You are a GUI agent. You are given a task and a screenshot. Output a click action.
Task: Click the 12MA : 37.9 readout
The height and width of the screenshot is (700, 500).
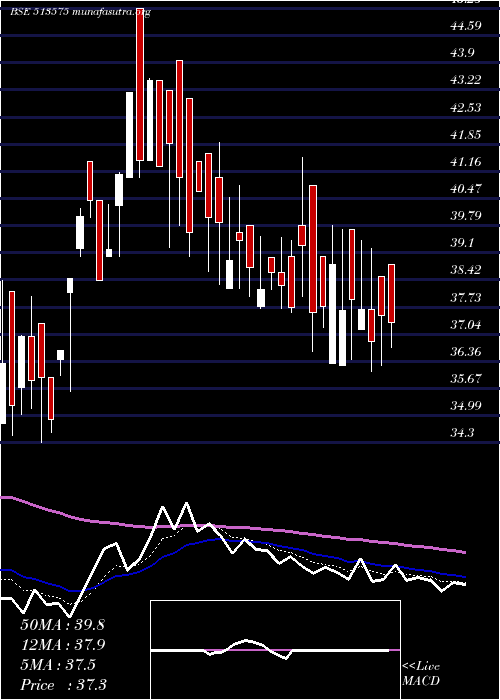pyautogui.click(x=62, y=645)
